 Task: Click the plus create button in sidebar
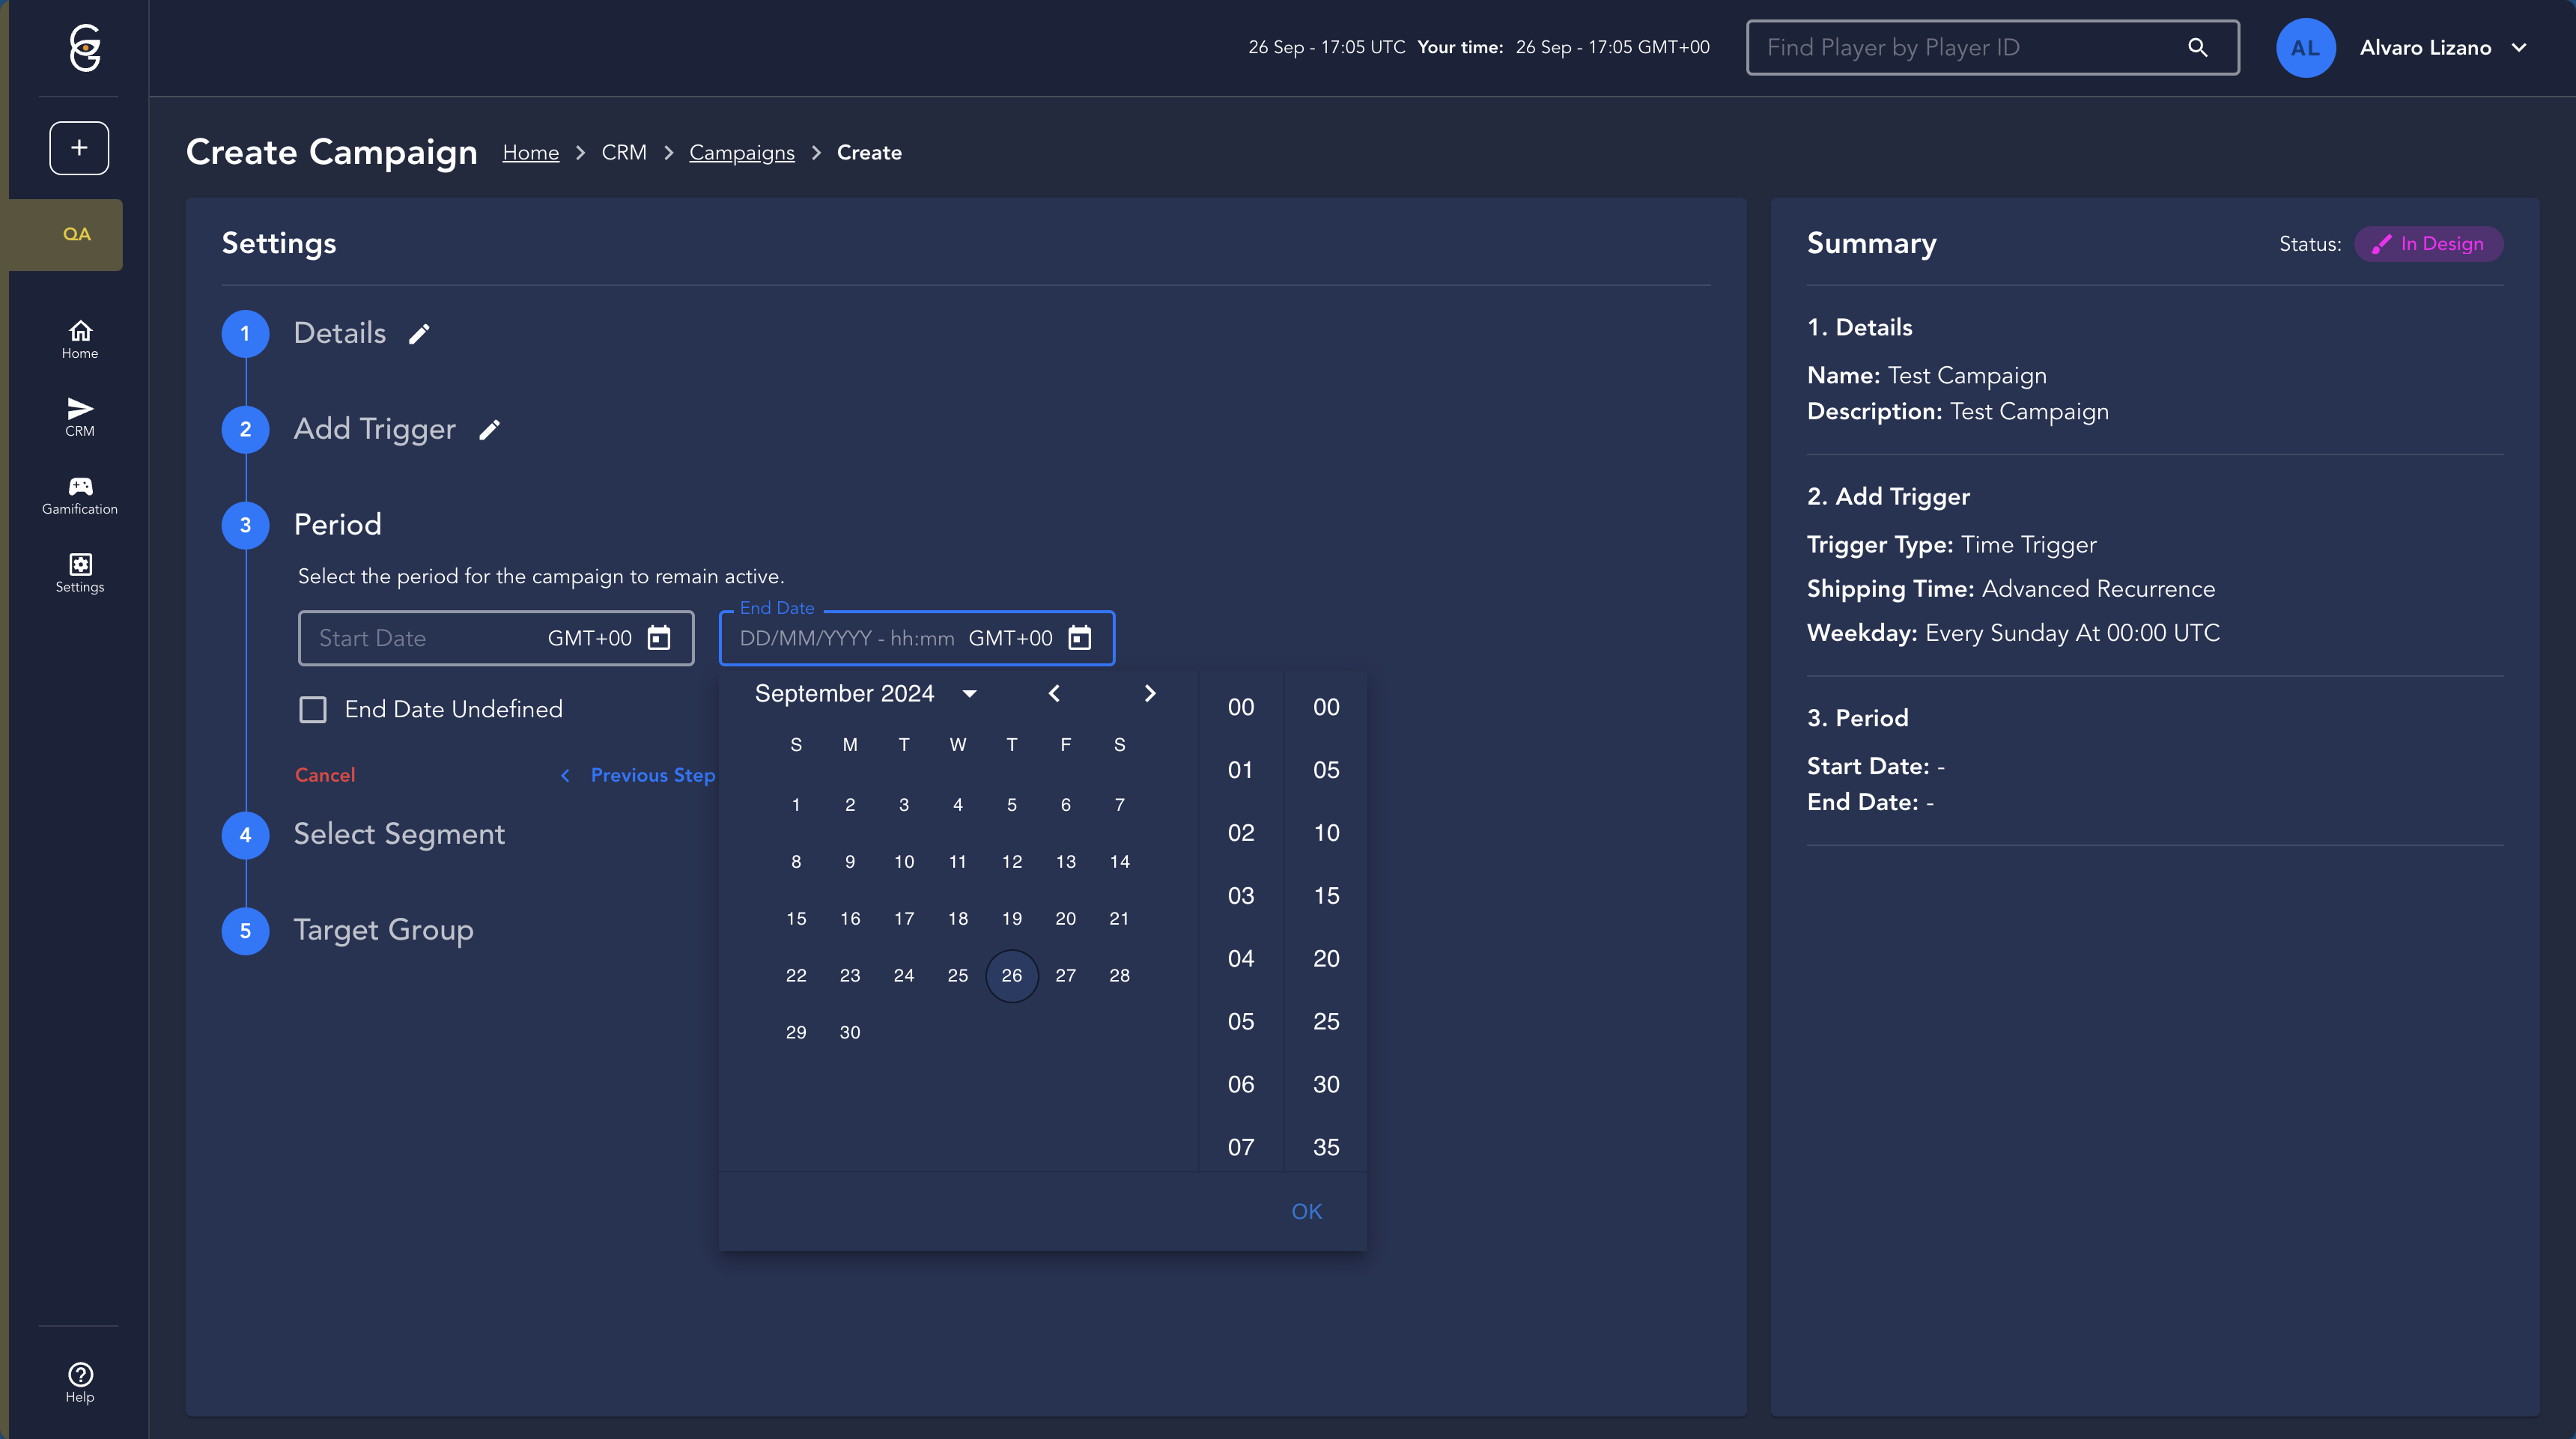[x=79, y=148]
